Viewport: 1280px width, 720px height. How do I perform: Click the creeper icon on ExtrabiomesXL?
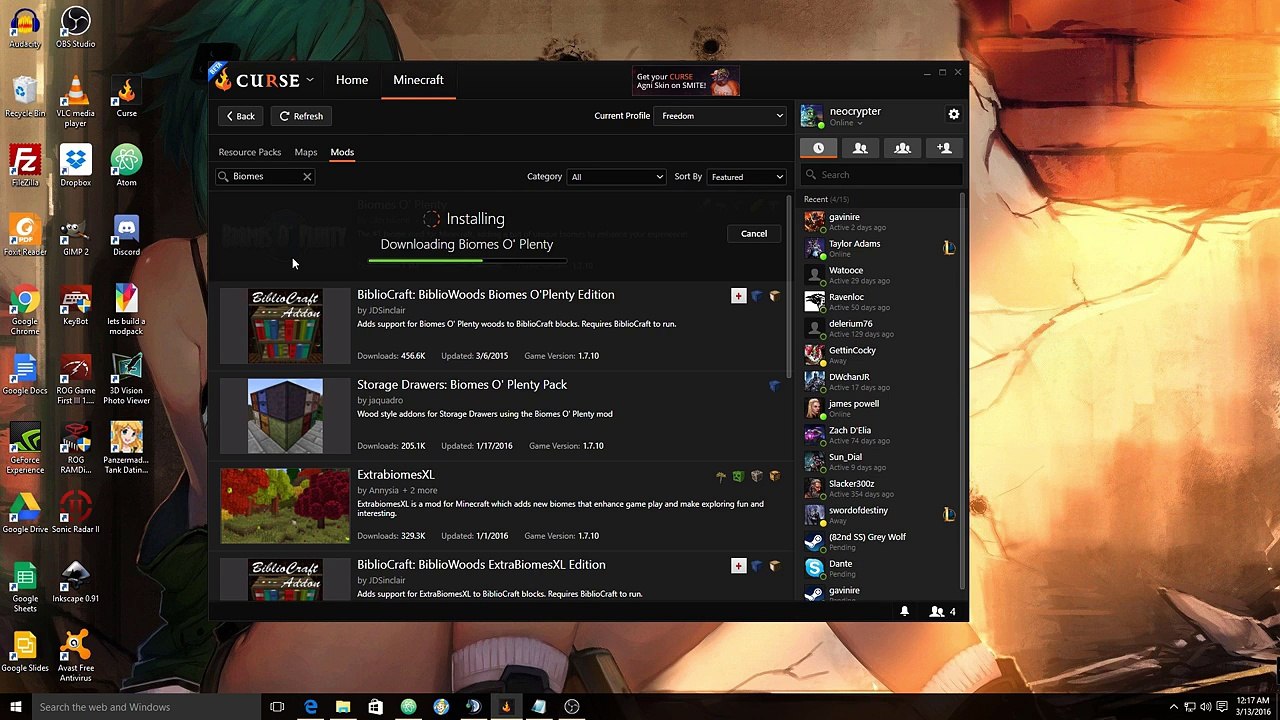click(738, 476)
